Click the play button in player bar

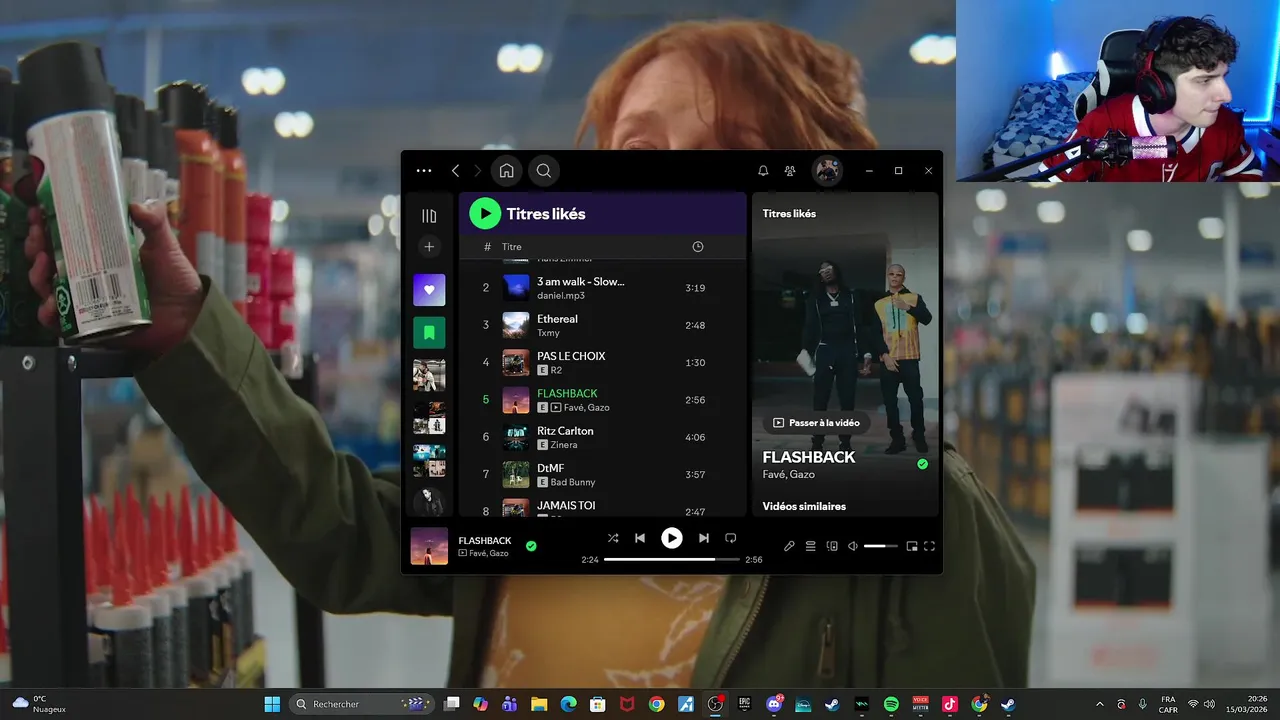(672, 538)
